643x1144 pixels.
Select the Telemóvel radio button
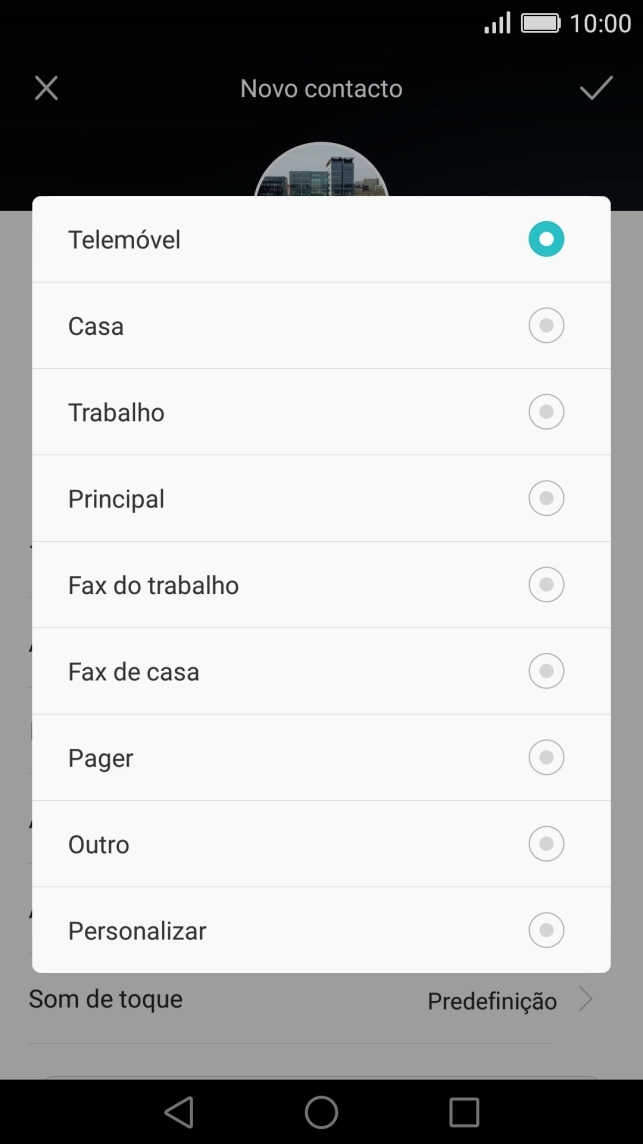tap(545, 239)
